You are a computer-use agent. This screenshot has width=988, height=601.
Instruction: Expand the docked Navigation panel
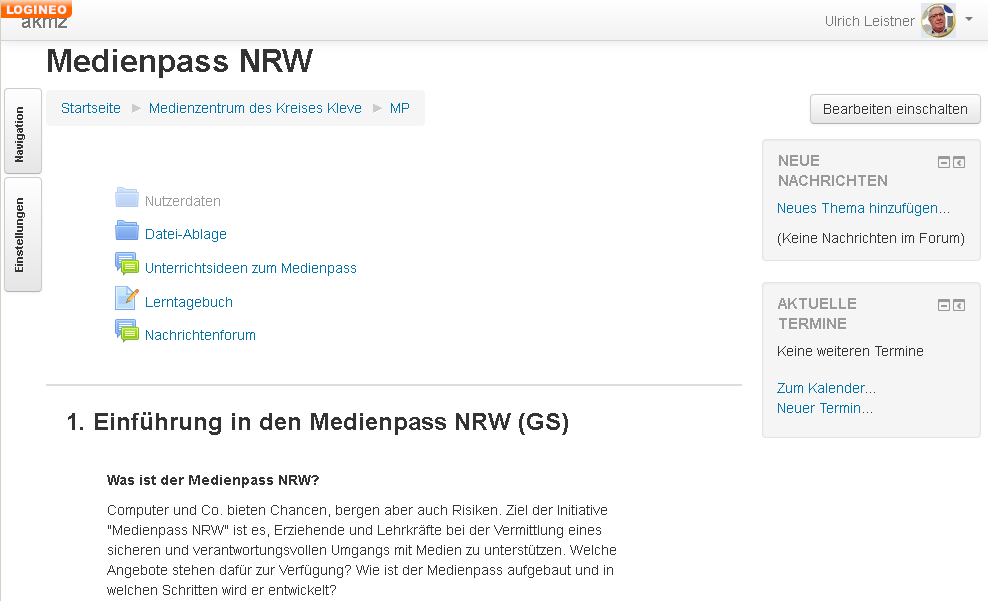point(22,132)
